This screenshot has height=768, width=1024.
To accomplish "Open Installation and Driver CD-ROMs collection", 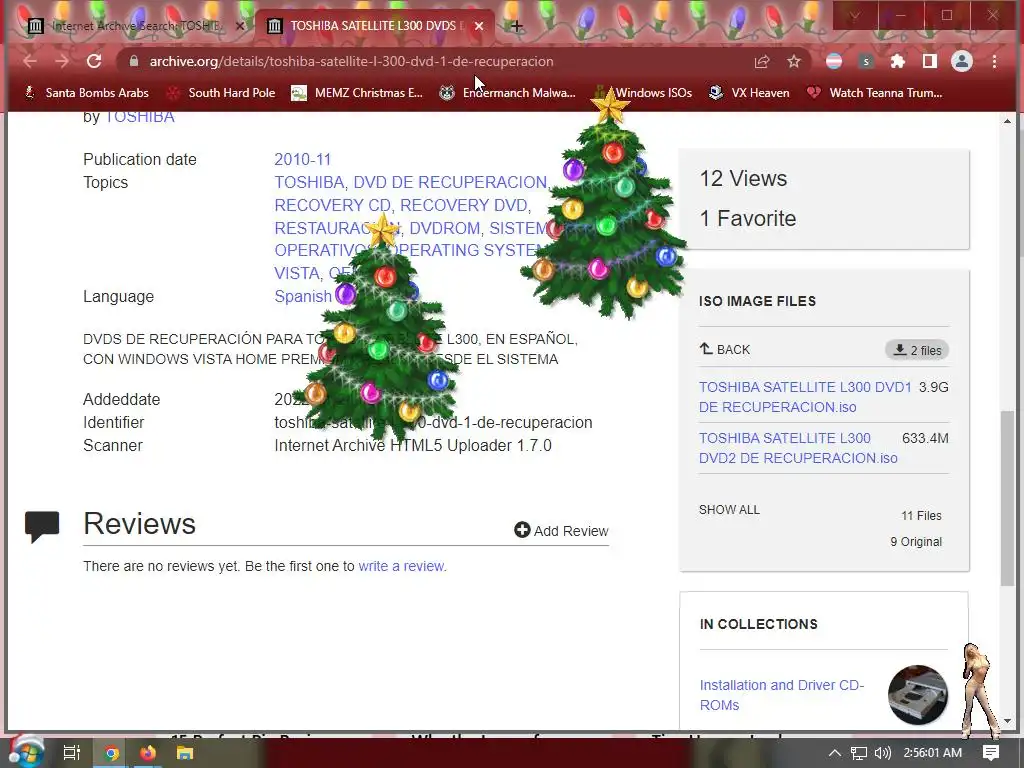I will (x=782, y=695).
